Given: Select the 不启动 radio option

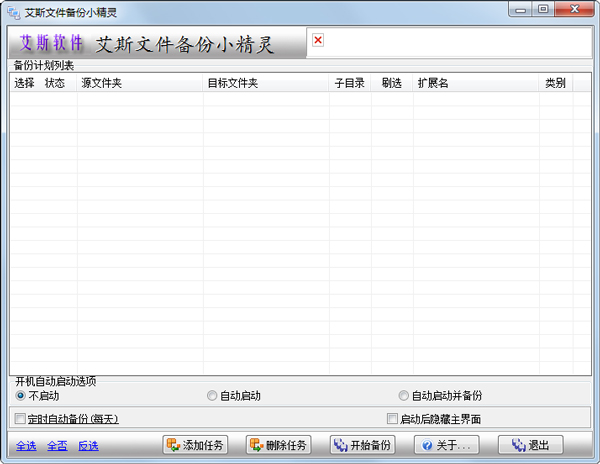Looking at the screenshot, I should 21,396.
